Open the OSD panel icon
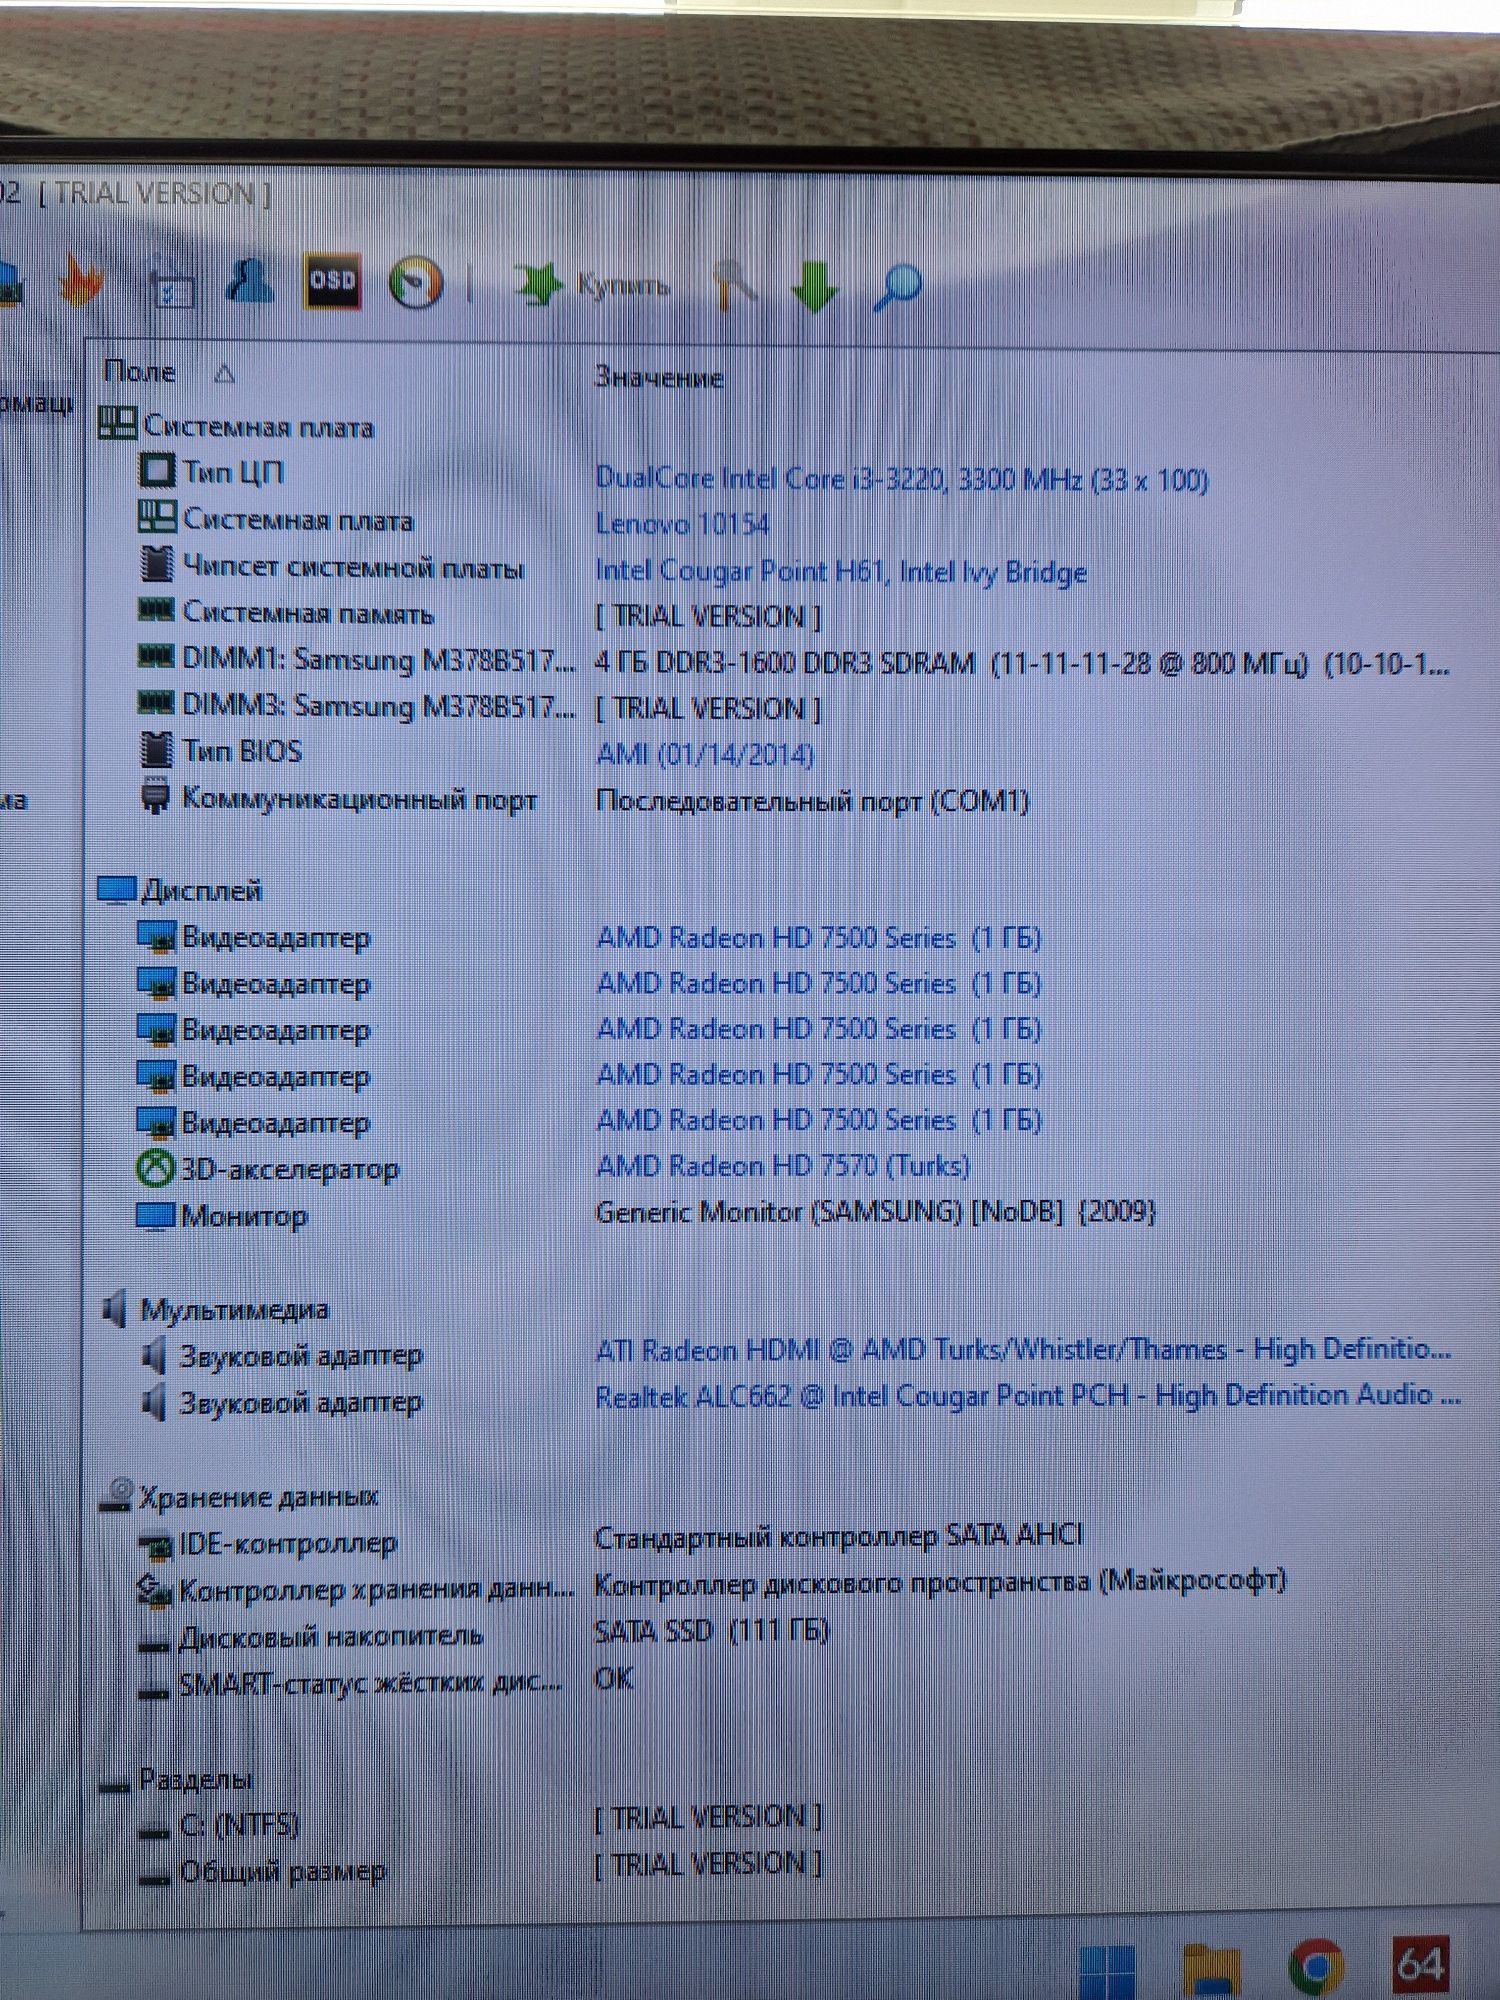The image size is (1500, 2000). click(x=332, y=283)
